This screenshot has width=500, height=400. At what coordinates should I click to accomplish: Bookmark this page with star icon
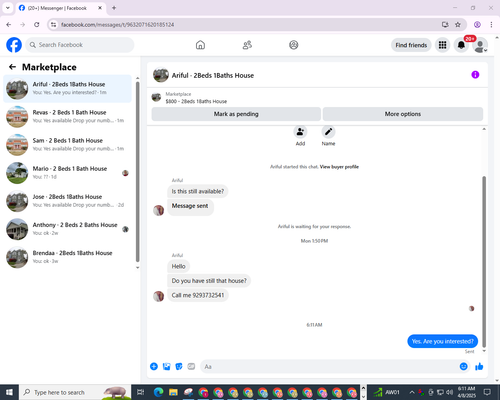458,25
